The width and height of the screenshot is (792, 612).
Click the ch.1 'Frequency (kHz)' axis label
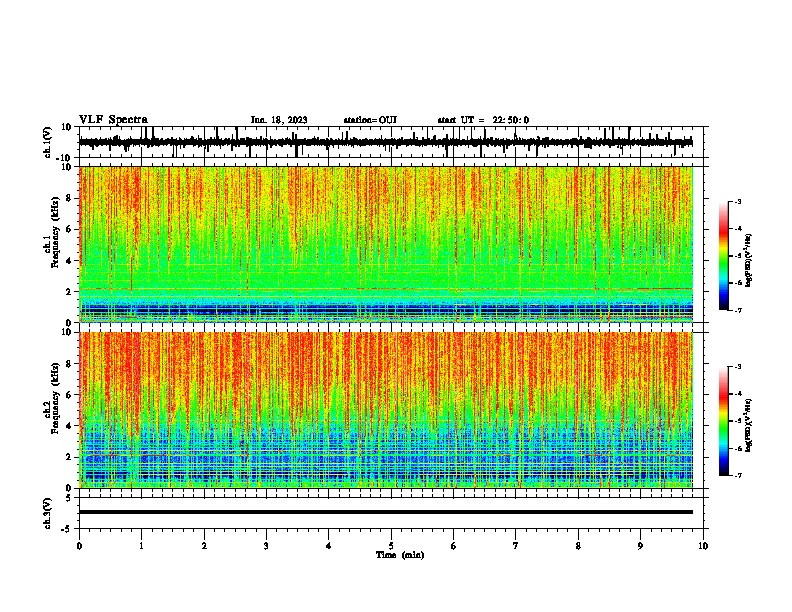pyautogui.click(x=55, y=232)
